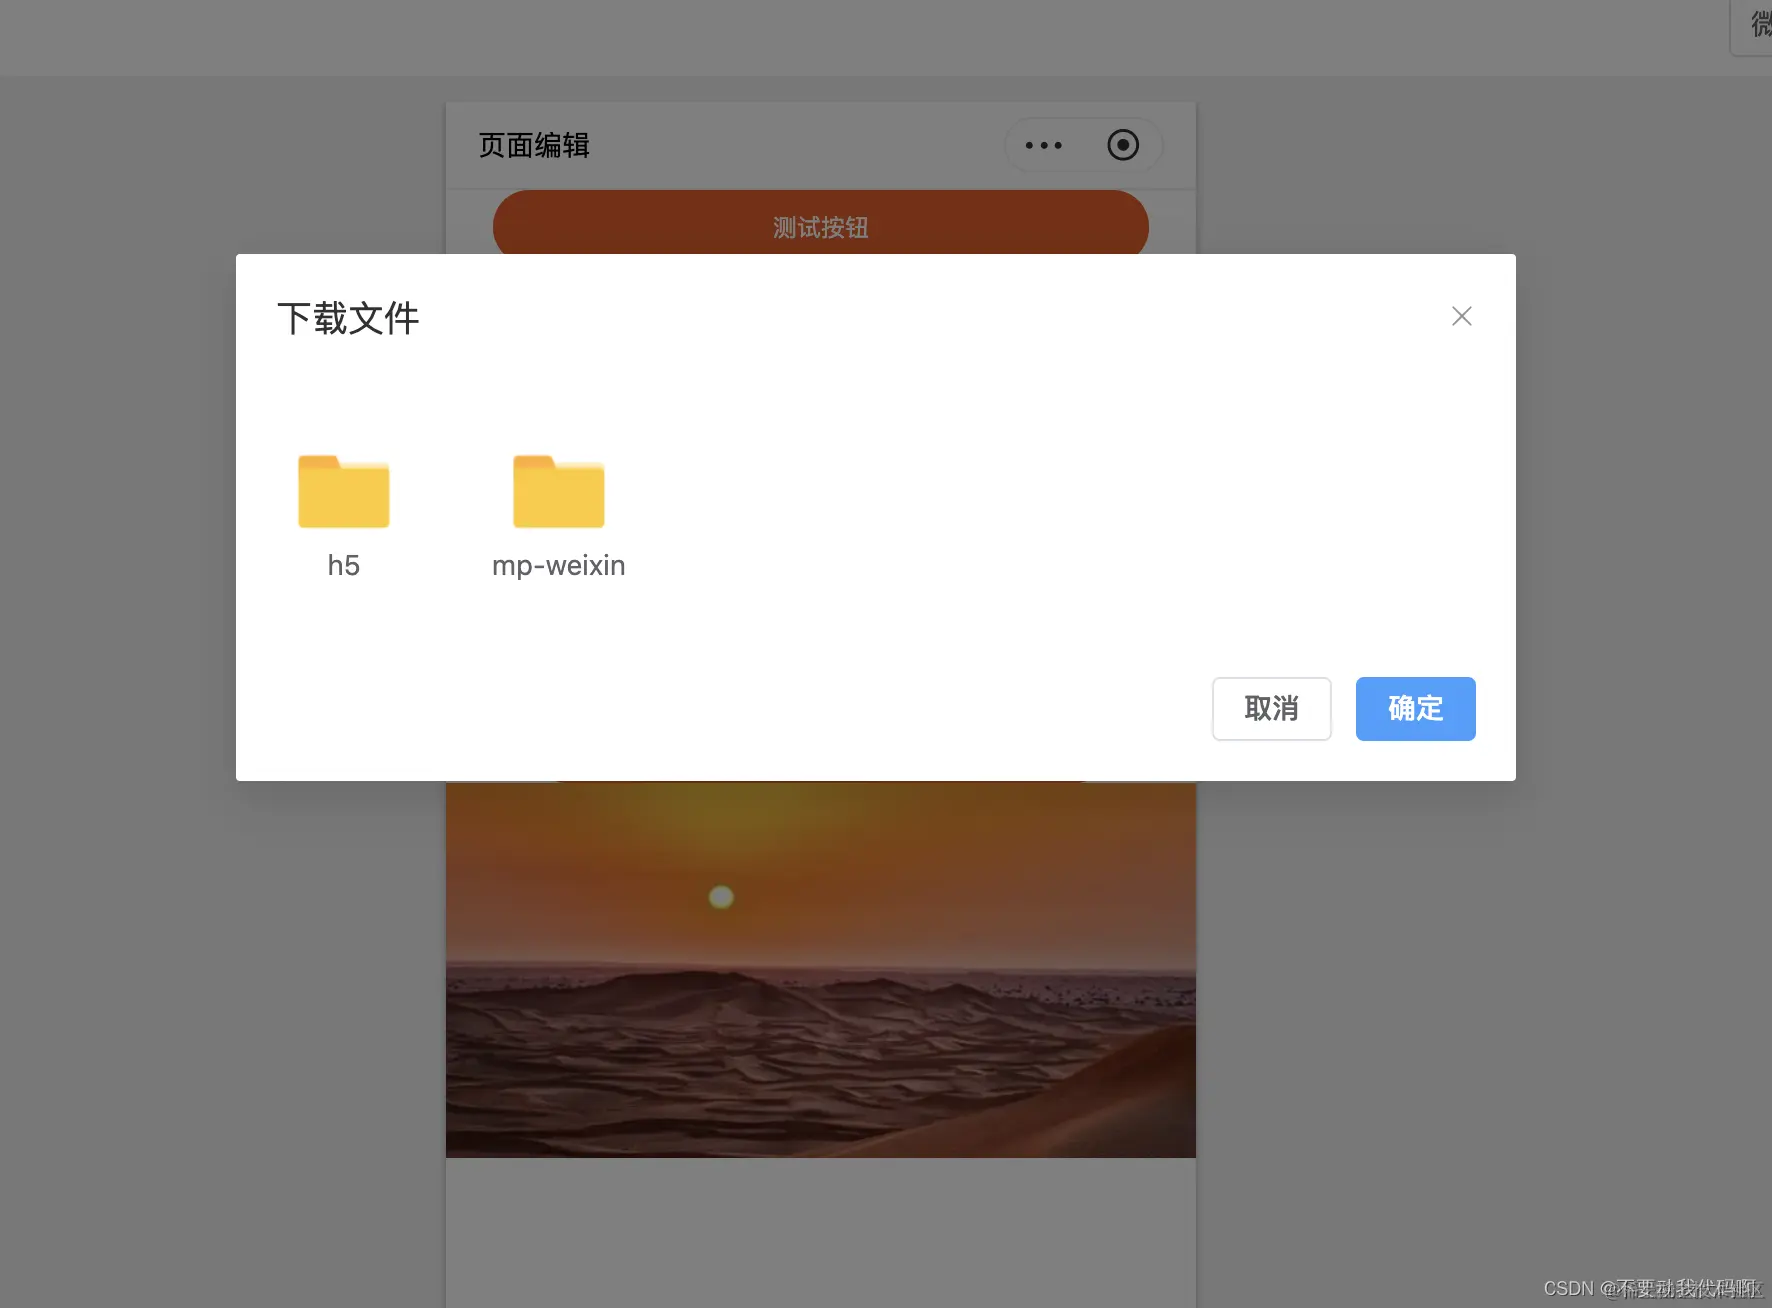
Task: Click the X to close the download dialog
Action: click(x=1461, y=316)
